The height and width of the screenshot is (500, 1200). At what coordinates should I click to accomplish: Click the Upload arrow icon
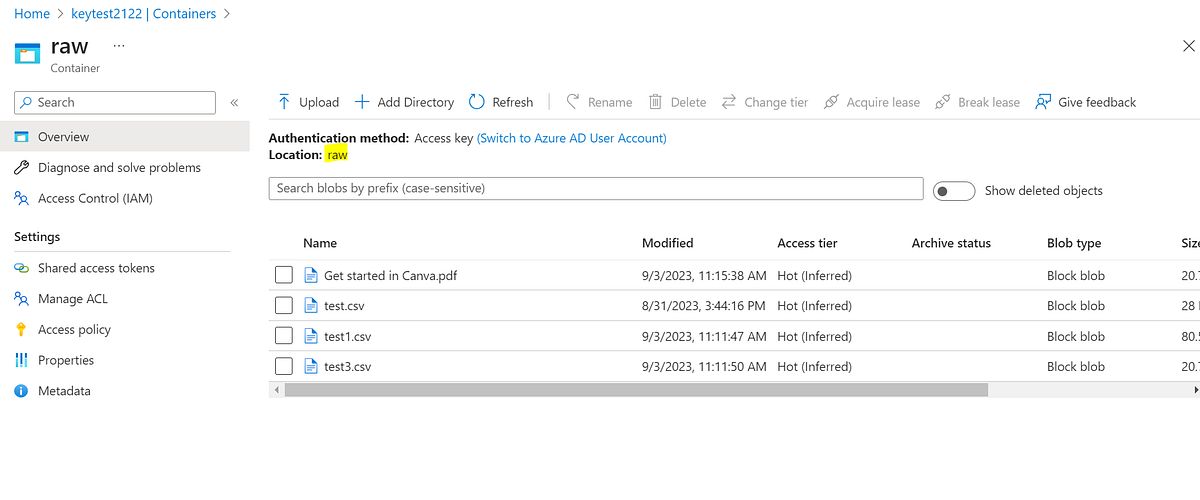point(284,102)
